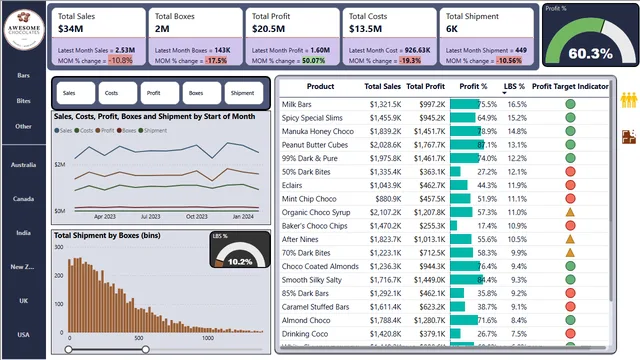Click green indicator for Peanut Butter Cubes
Screen dimensions: 640x360
click(570, 144)
